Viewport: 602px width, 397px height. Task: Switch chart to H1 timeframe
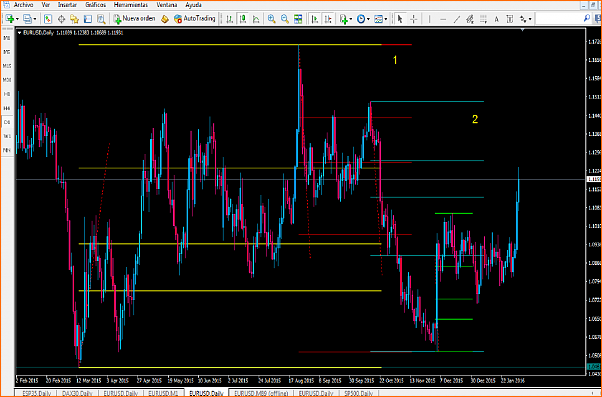pyautogui.click(x=7, y=94)
